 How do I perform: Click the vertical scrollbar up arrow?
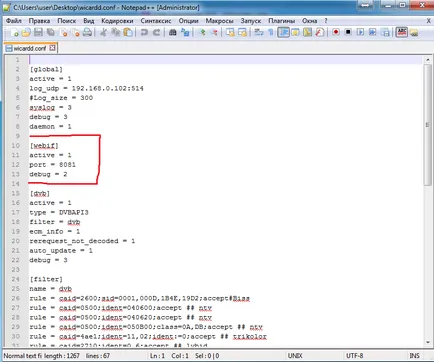tap(428, 60)
